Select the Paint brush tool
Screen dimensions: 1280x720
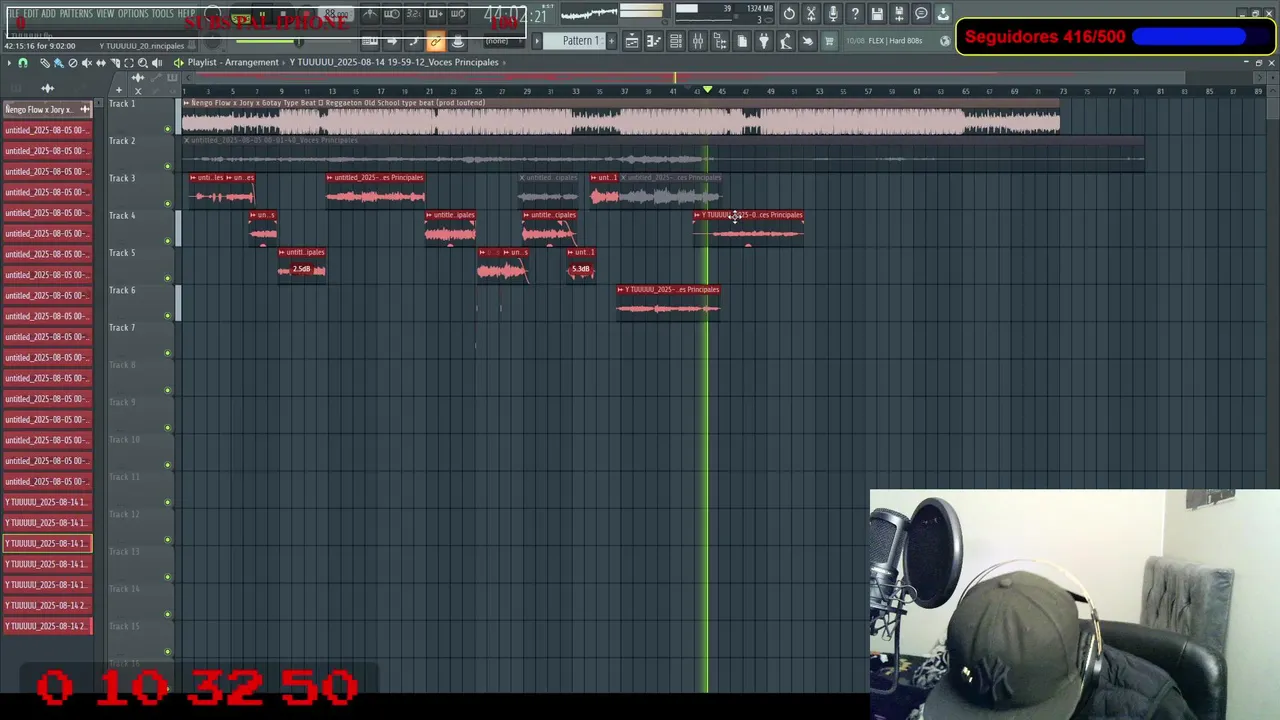pos(59,63)
